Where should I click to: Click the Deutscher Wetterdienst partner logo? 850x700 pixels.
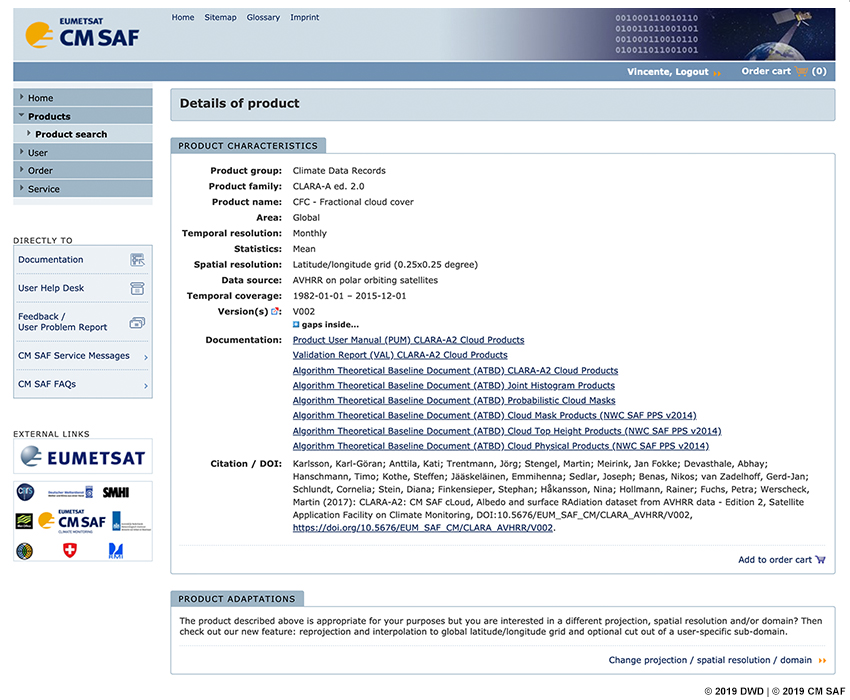[70, 492]
